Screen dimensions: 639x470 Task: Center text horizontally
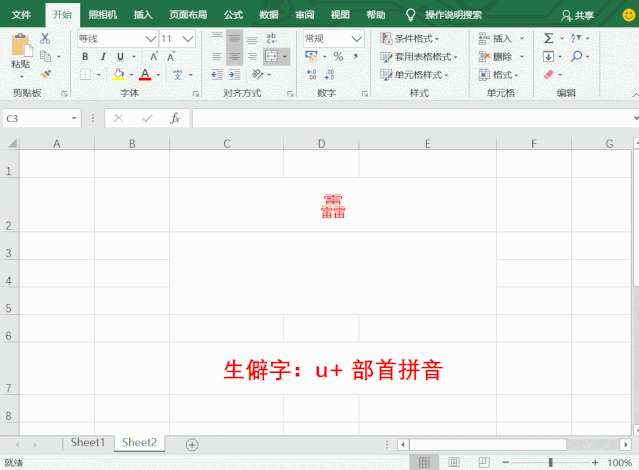point(234,57)
